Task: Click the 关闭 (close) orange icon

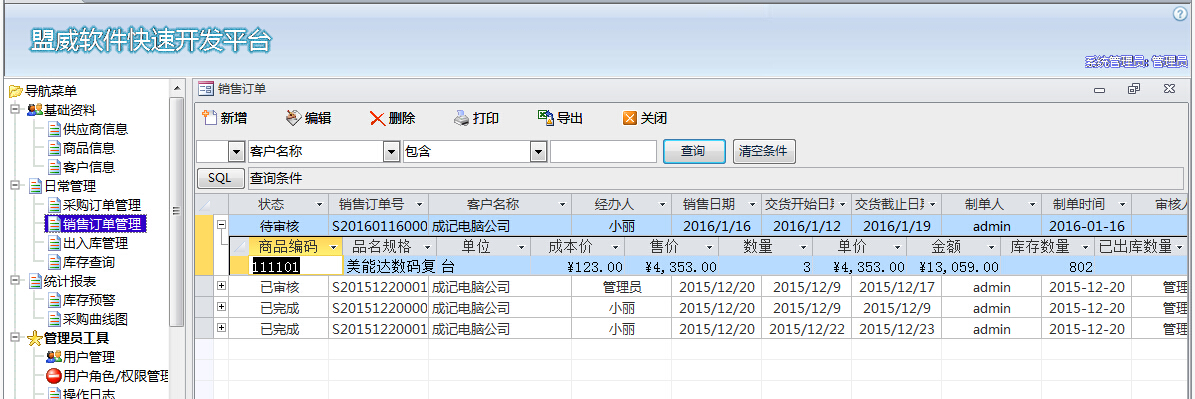Action: (630, 118)
